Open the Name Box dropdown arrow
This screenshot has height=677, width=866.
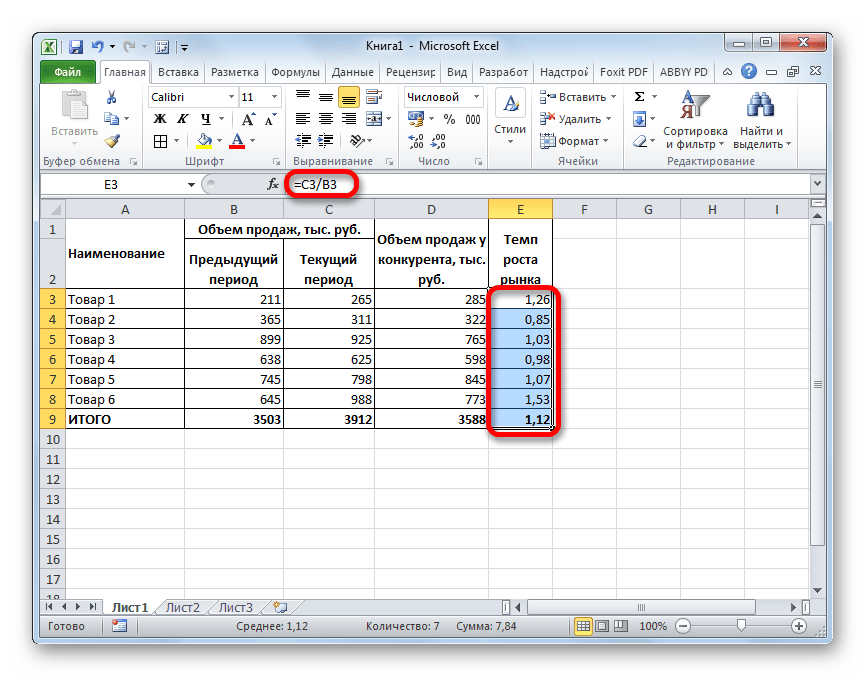(191, 184)
